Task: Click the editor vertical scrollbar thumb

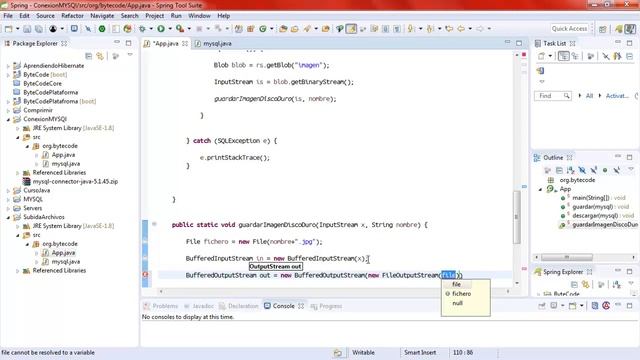Action: (517, 217)
